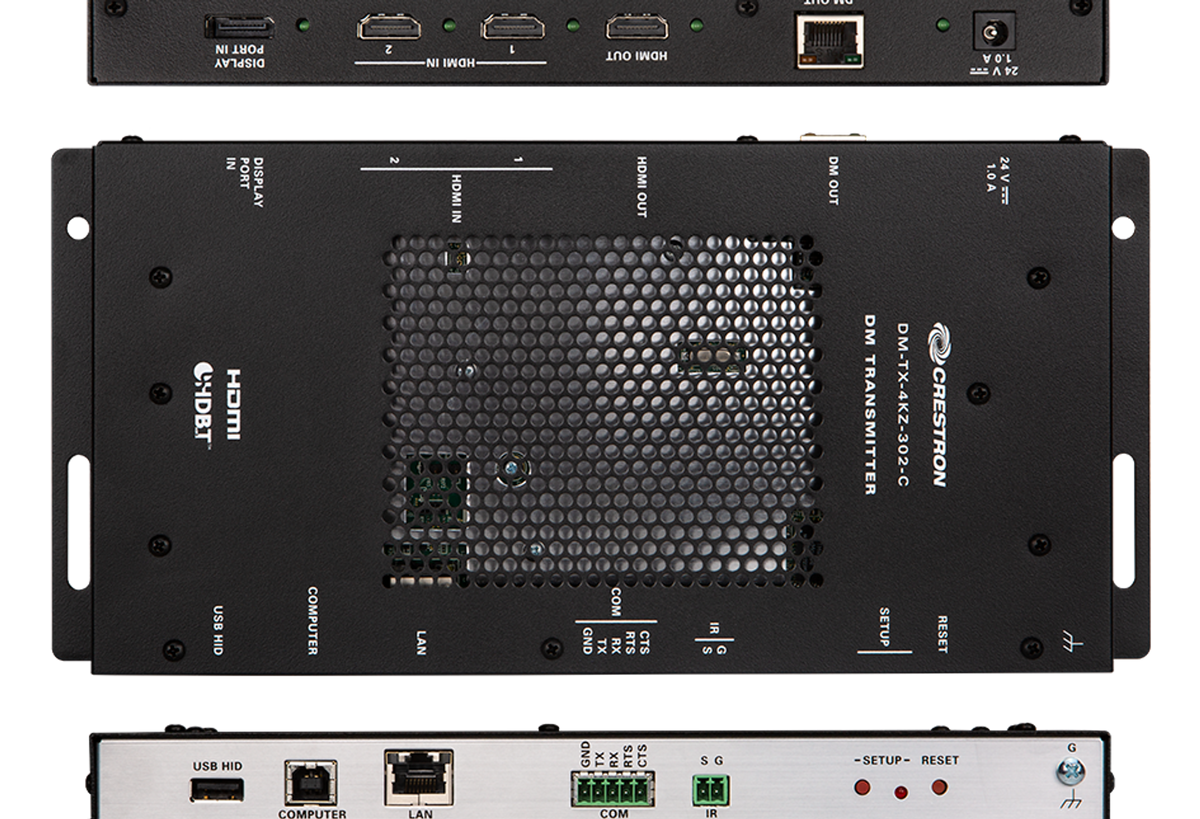This screenshot has height=819, width=1200.
Task: Click the "COMPUTER" label on top cover
Action: click(312, 621)
